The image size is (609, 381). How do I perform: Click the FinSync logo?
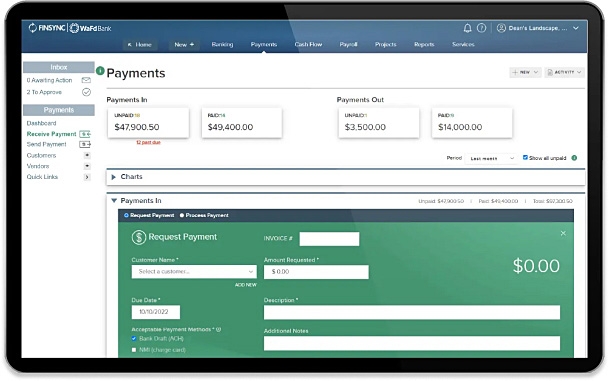47,28
